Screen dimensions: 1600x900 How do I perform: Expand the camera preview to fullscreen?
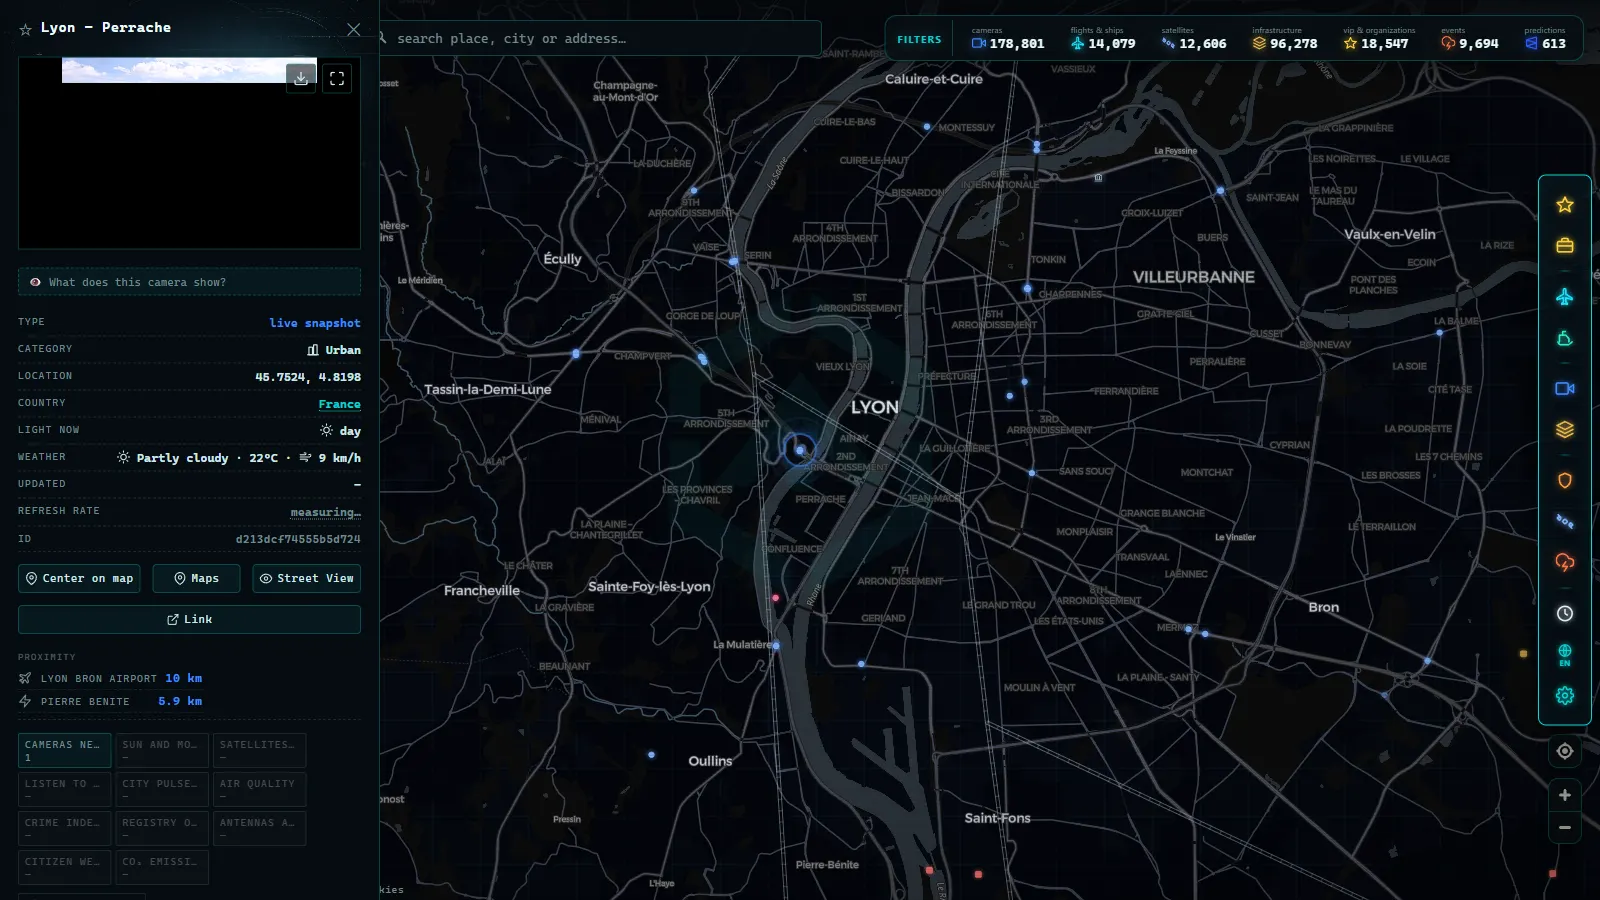coord(337,78)
